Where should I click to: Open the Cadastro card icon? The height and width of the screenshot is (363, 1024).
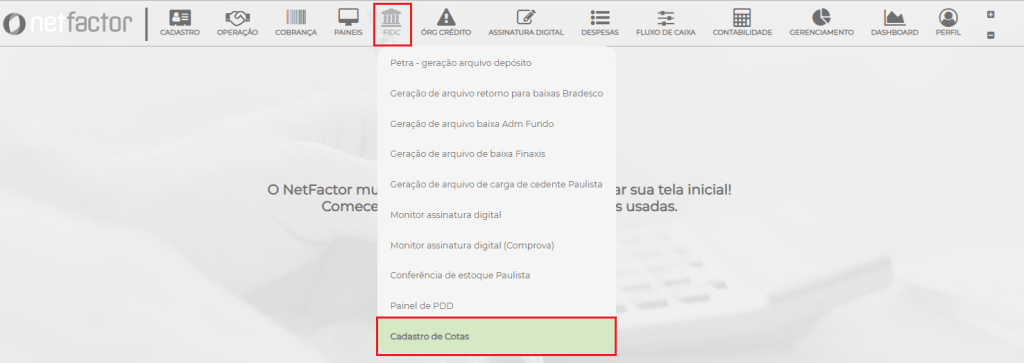(180, 18)
